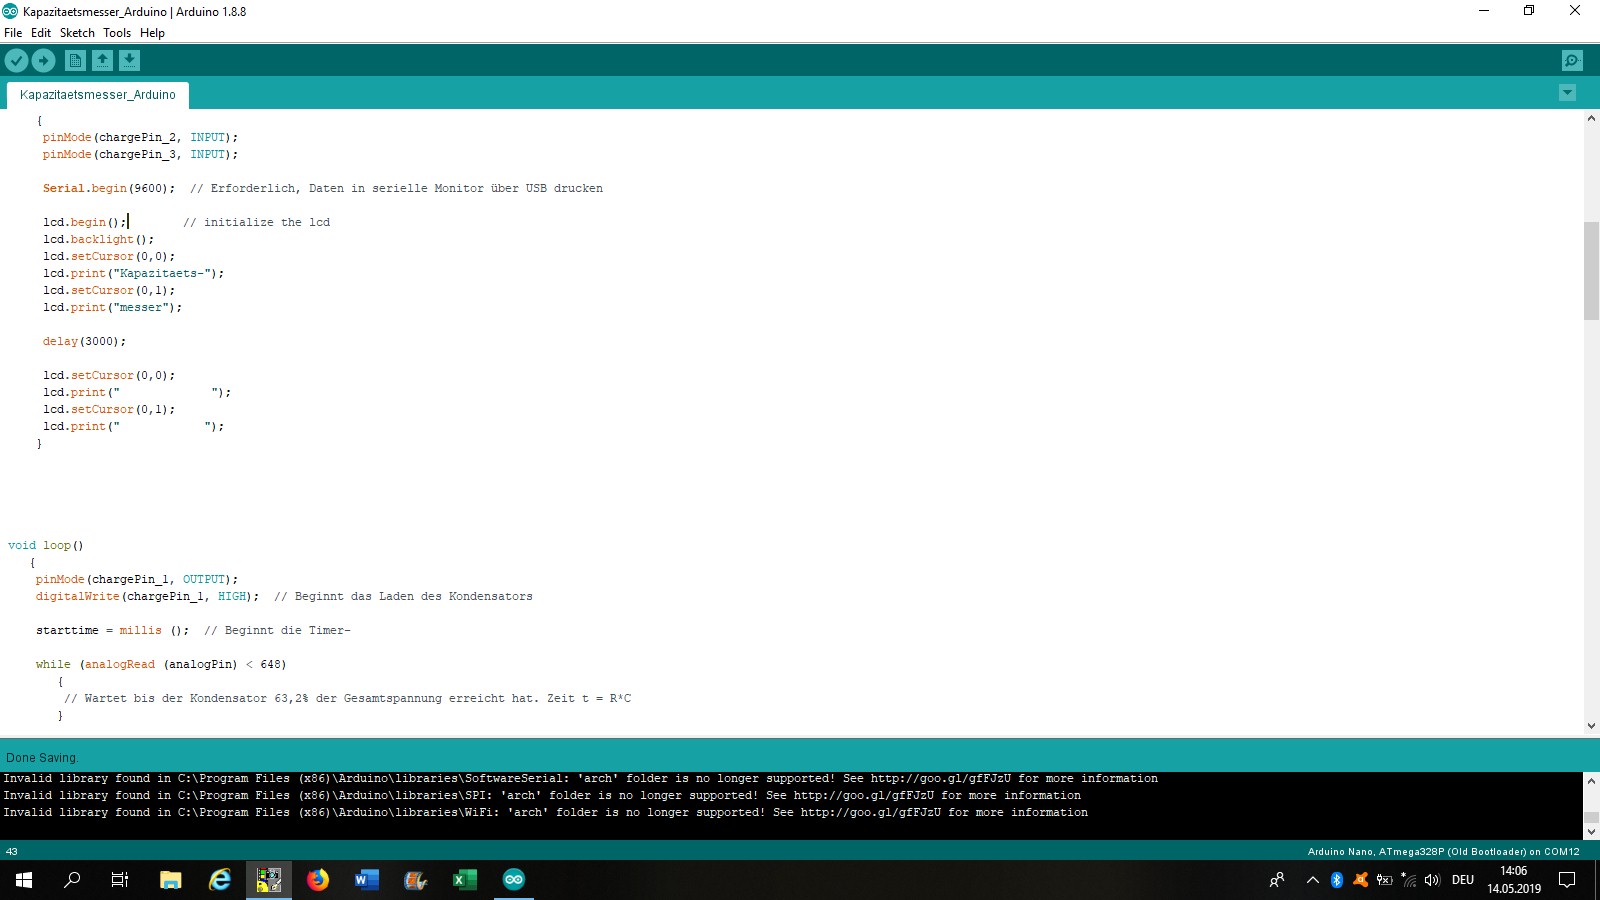Open the Serial Monitor magnifier icon

click(1572, 61)
